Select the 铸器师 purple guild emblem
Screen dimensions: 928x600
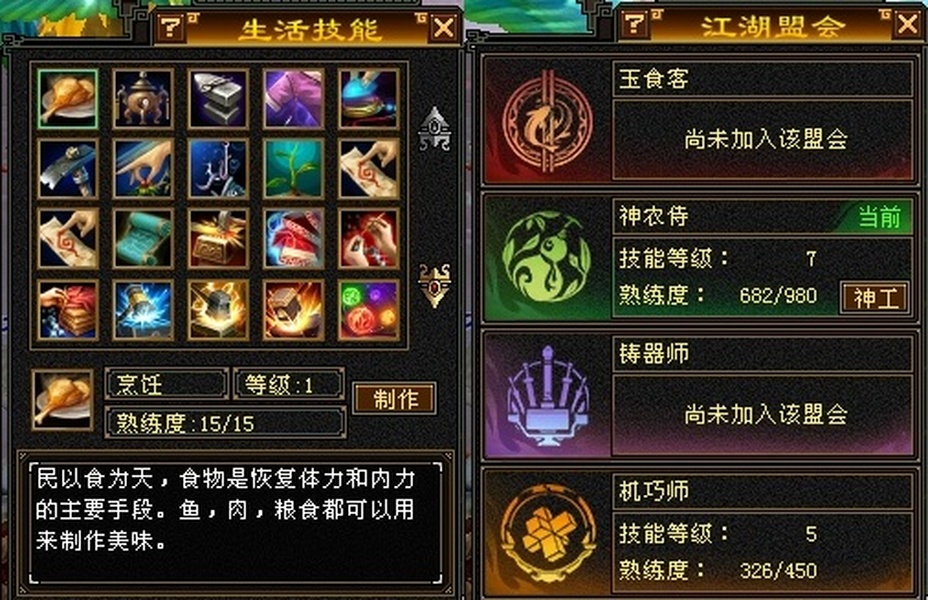[547, 395]
